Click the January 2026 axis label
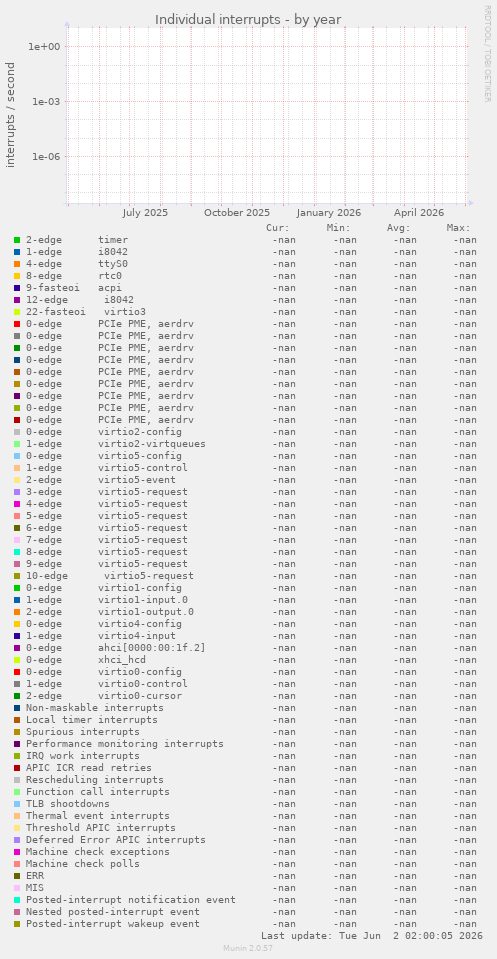Viewport: 497px width, 959px height. (329, 213)
